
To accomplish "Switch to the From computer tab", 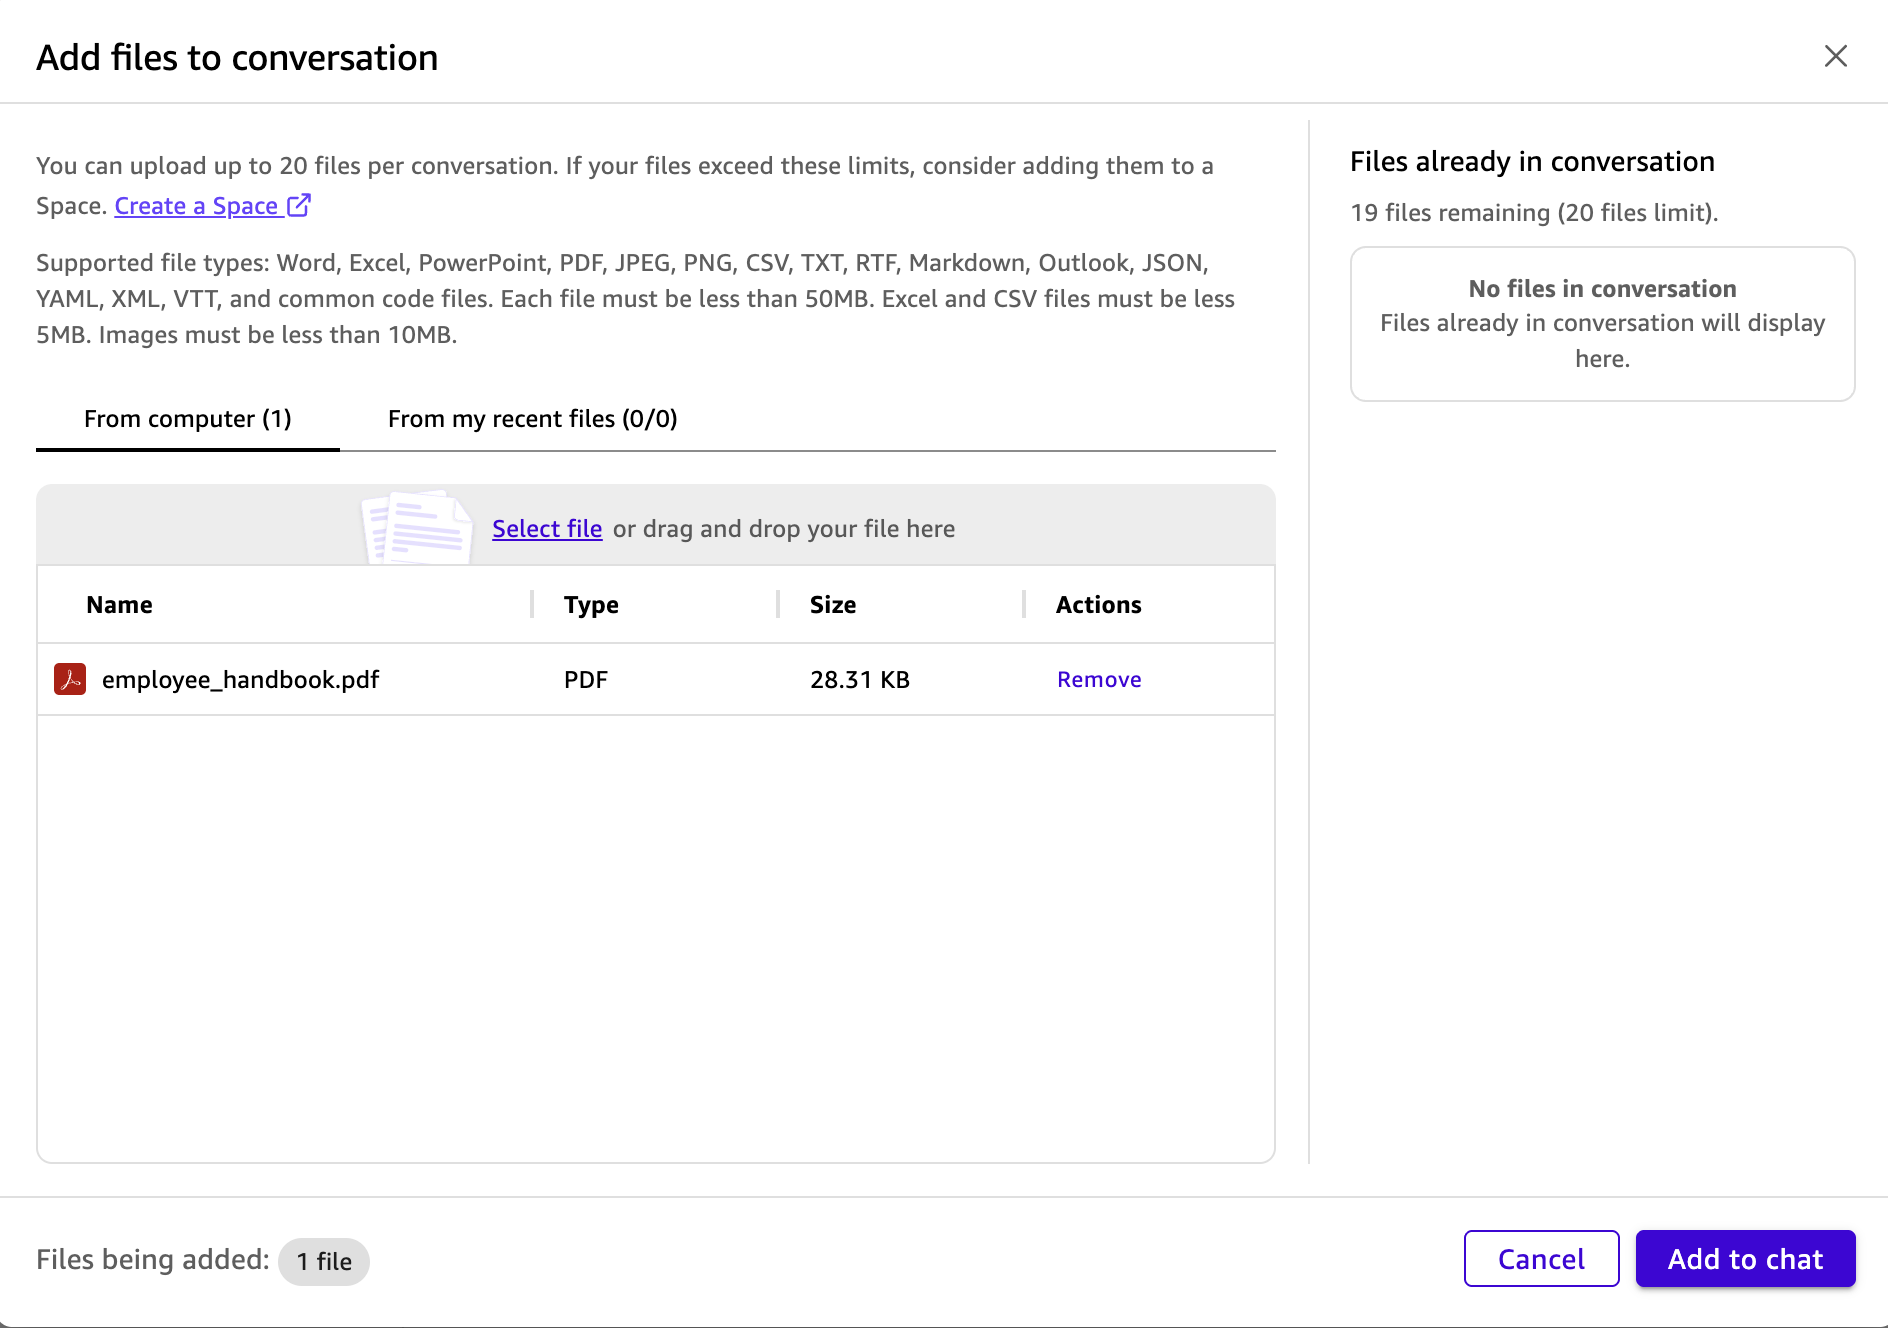I will pos(188,419).
